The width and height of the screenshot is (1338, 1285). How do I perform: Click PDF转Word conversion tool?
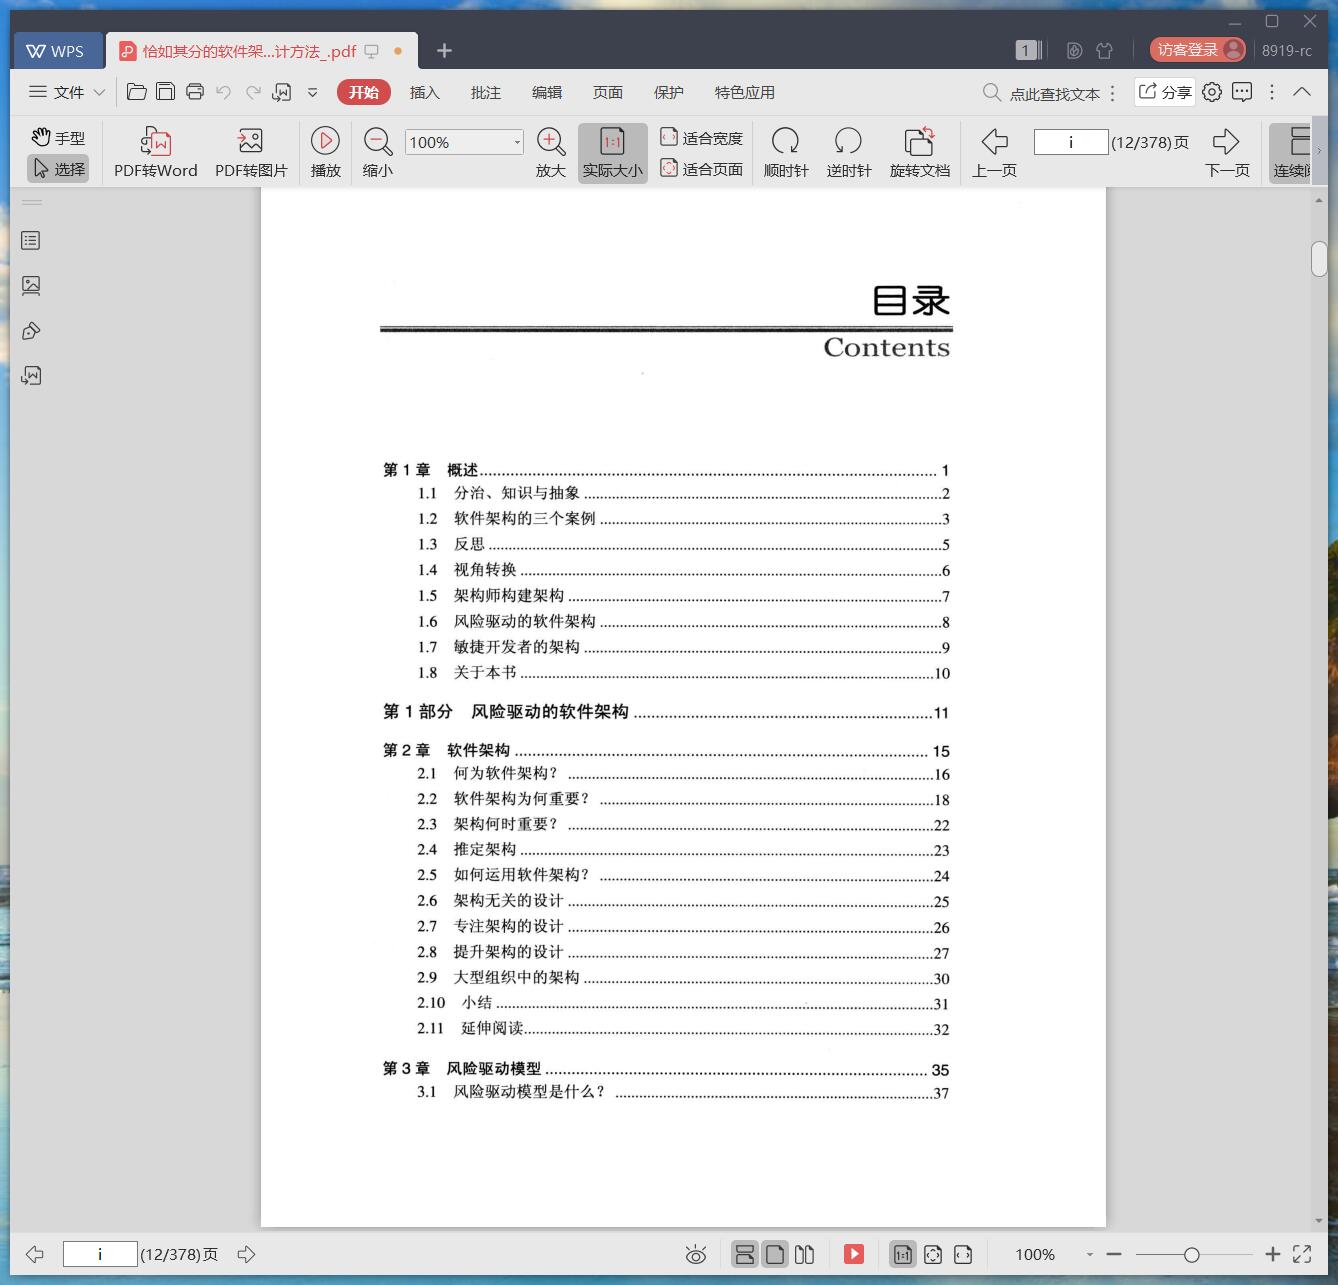click(x=156, y=153)
